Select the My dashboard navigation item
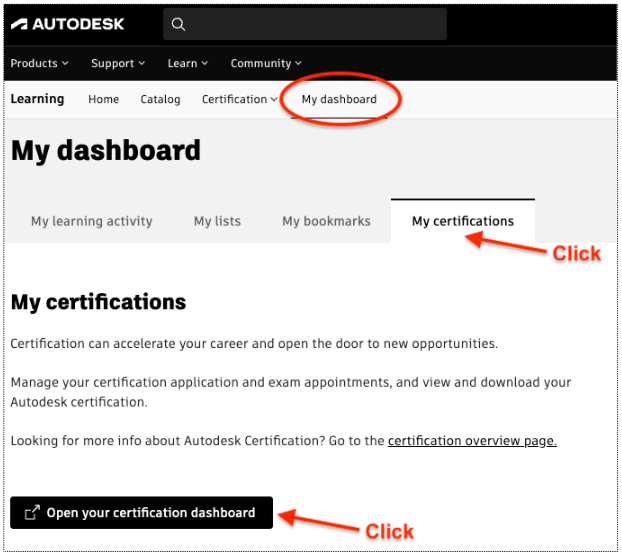The width and height of the screenshot is (622, 557). tap(339, 99)
